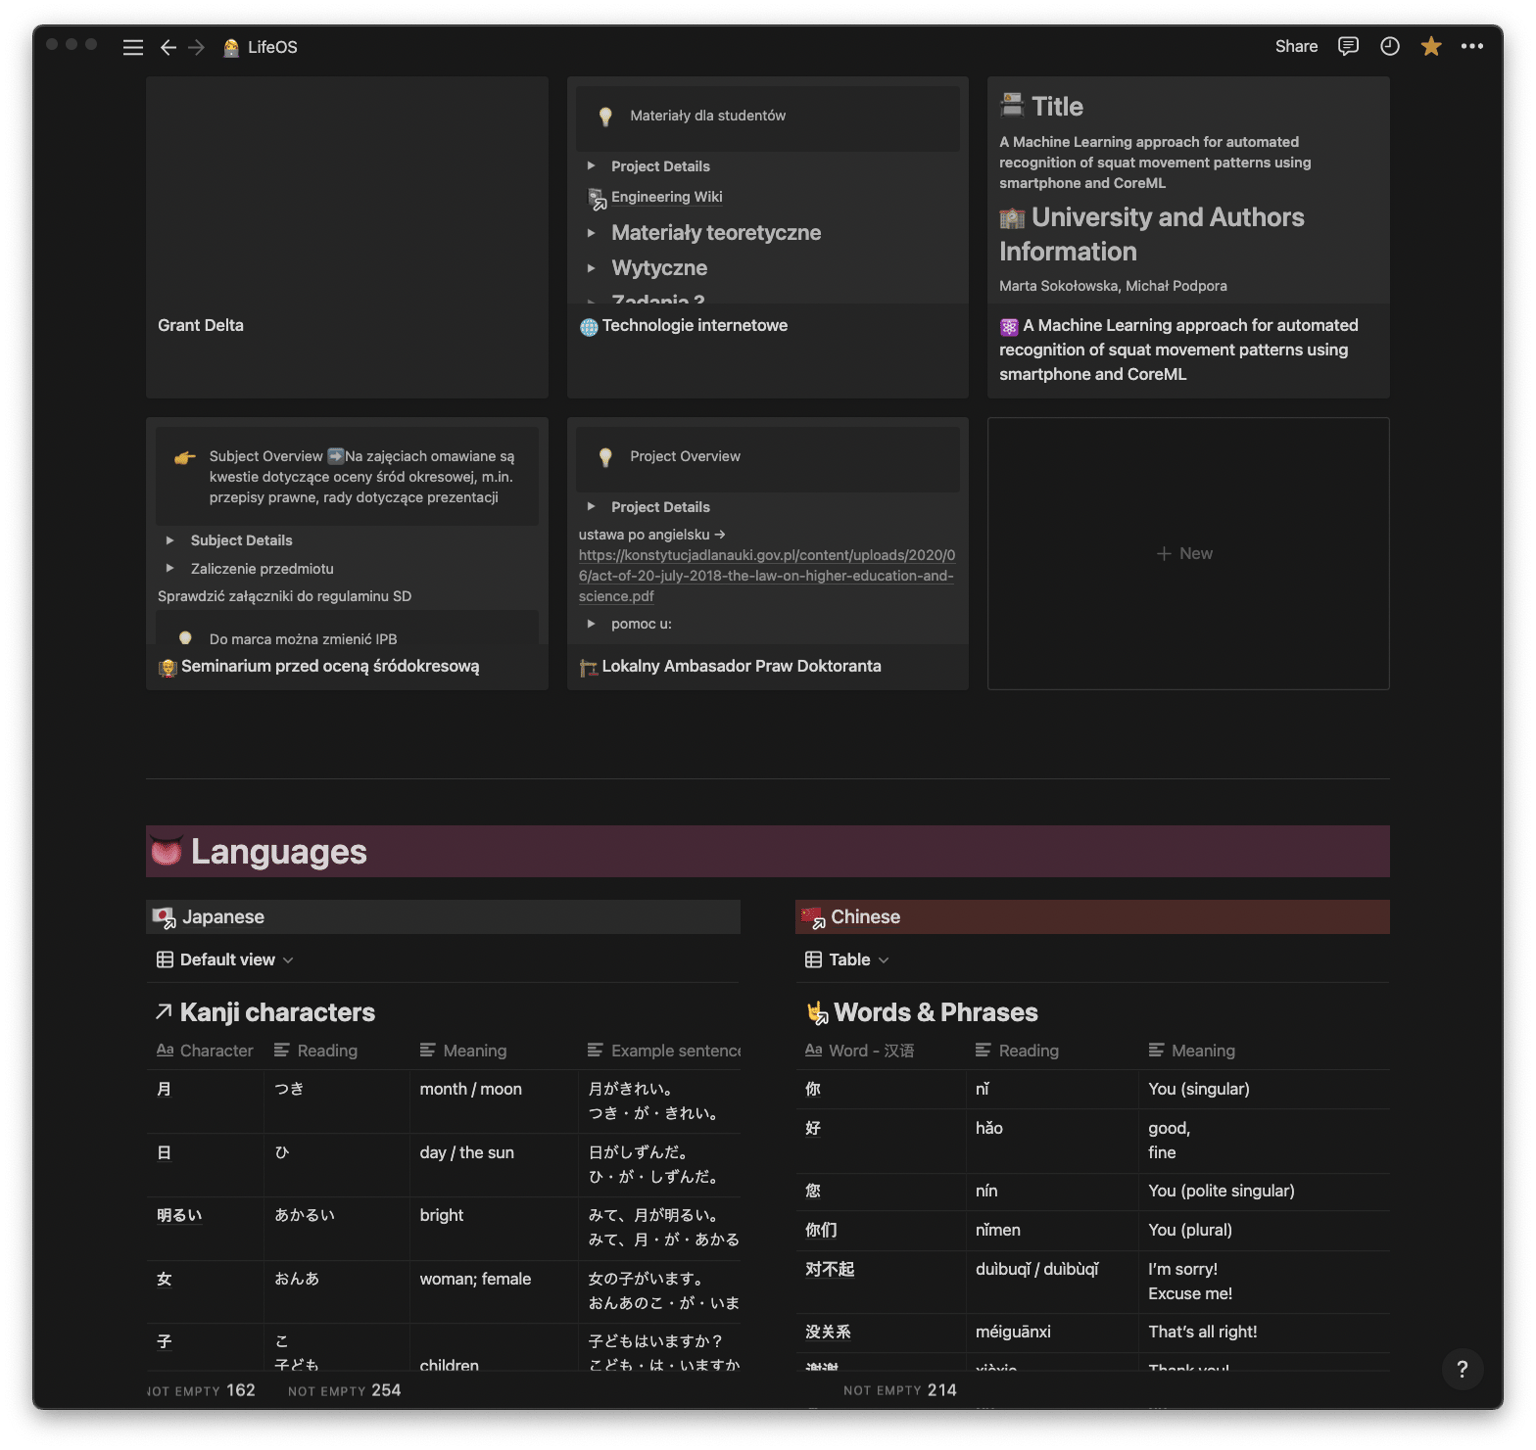The height and width of the screenshot is (1450, 1536).
Task: Open the sidebar hamburger menu
Action: (133, 47)
